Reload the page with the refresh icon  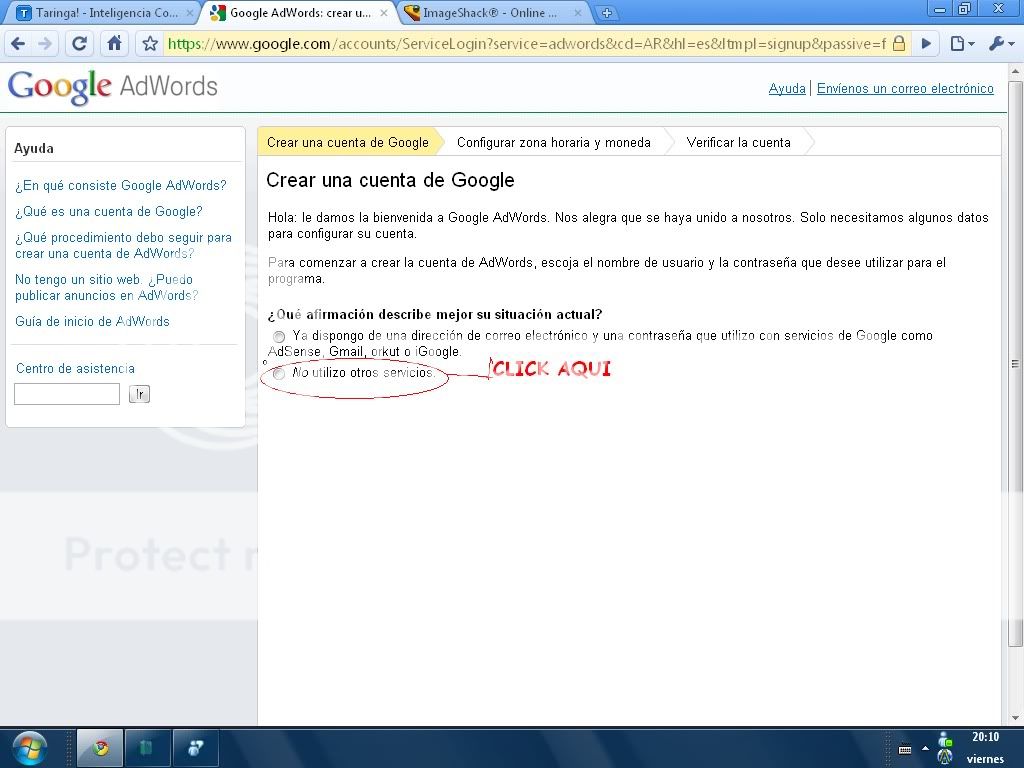pos(80,44)
